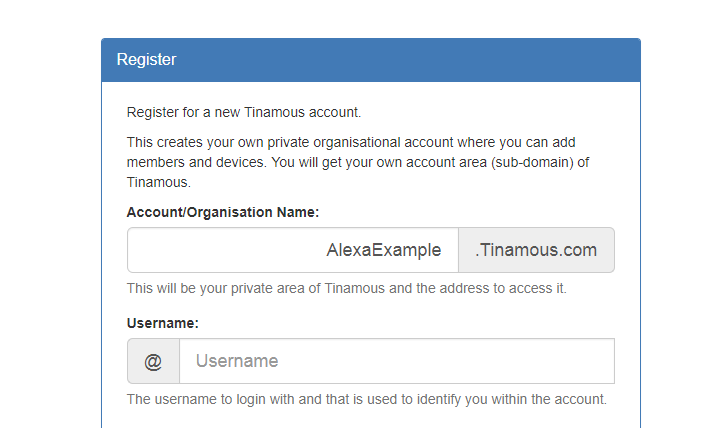The height and width of the screenshot is (428, 702).
Task: Click the "Username:" field label
Action: pos(163,323)
